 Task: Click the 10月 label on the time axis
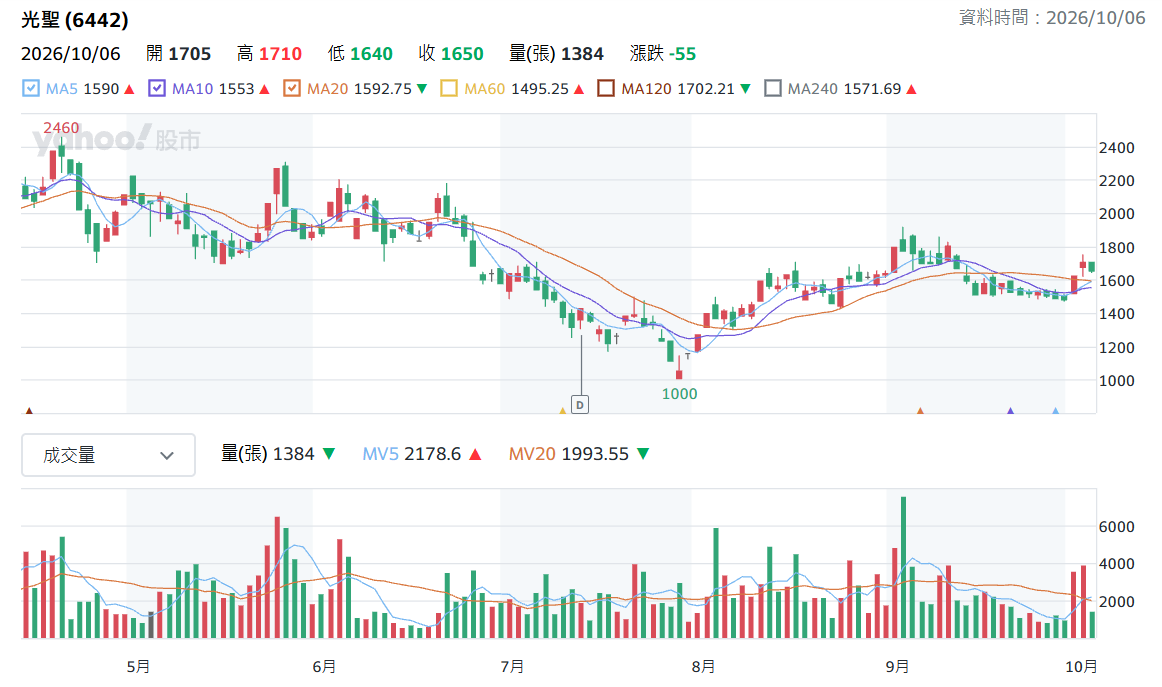point(1081,667)
